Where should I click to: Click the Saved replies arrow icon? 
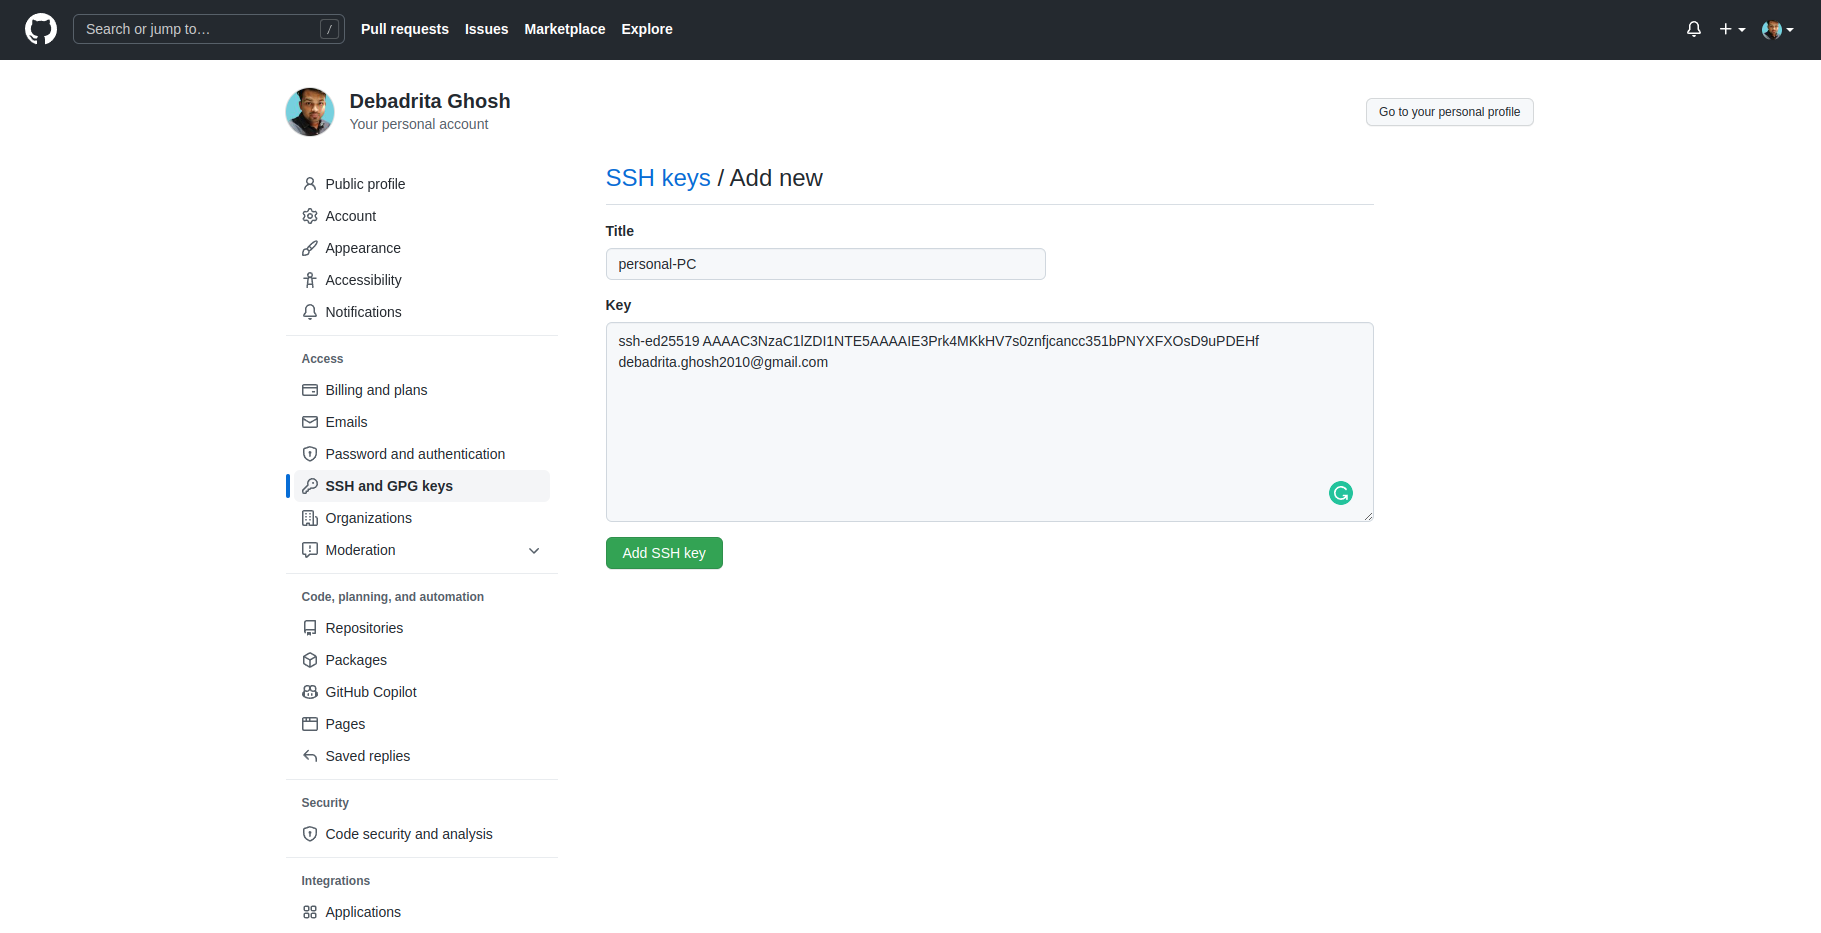pyautogui.click(x=310, y=756)
